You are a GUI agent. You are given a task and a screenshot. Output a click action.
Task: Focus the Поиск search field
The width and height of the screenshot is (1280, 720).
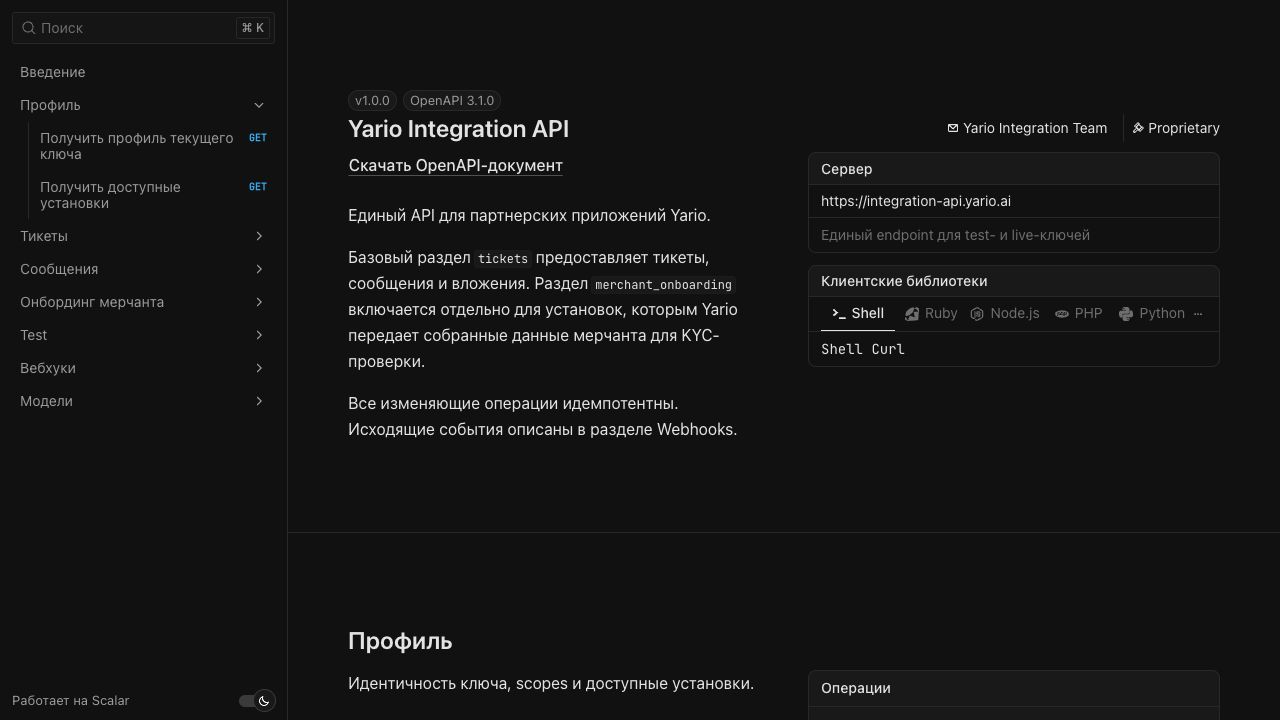click(x=143, y=28)
